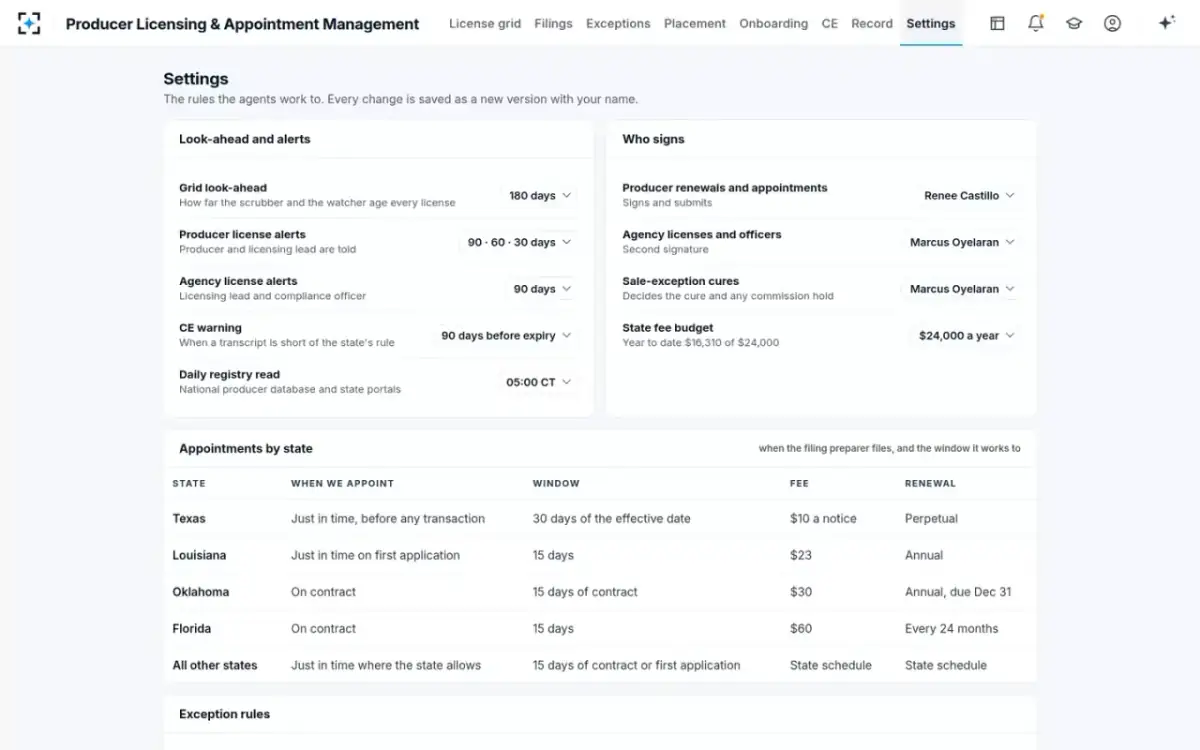This screenshot has height=750, width=1200.
Task: Open Grid look-ahead 180 days dropdown
Action: click(x=540, y=196)
